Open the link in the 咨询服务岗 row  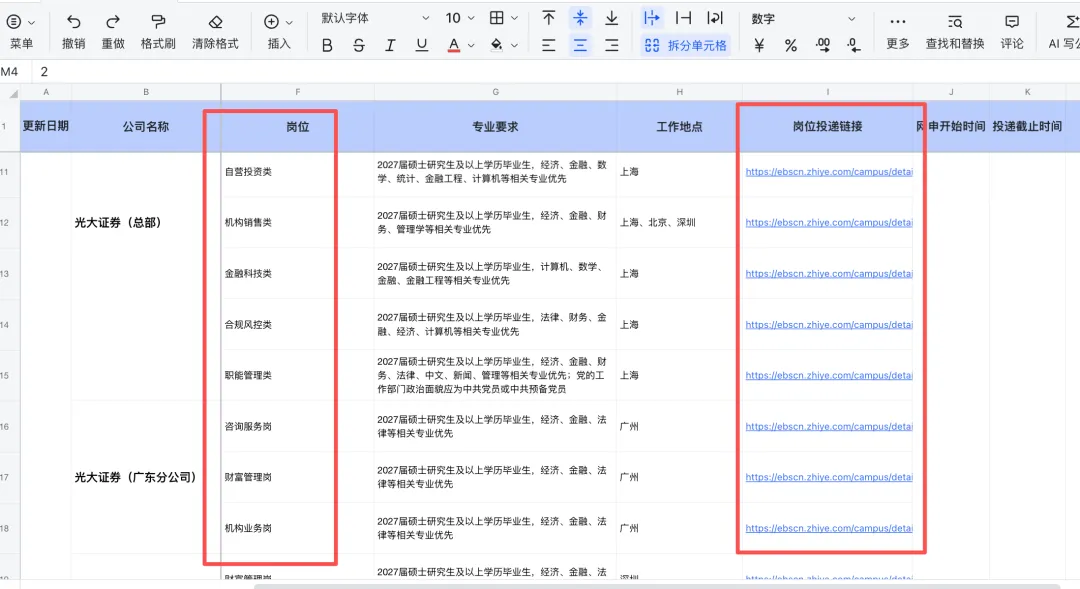[829, 426]
